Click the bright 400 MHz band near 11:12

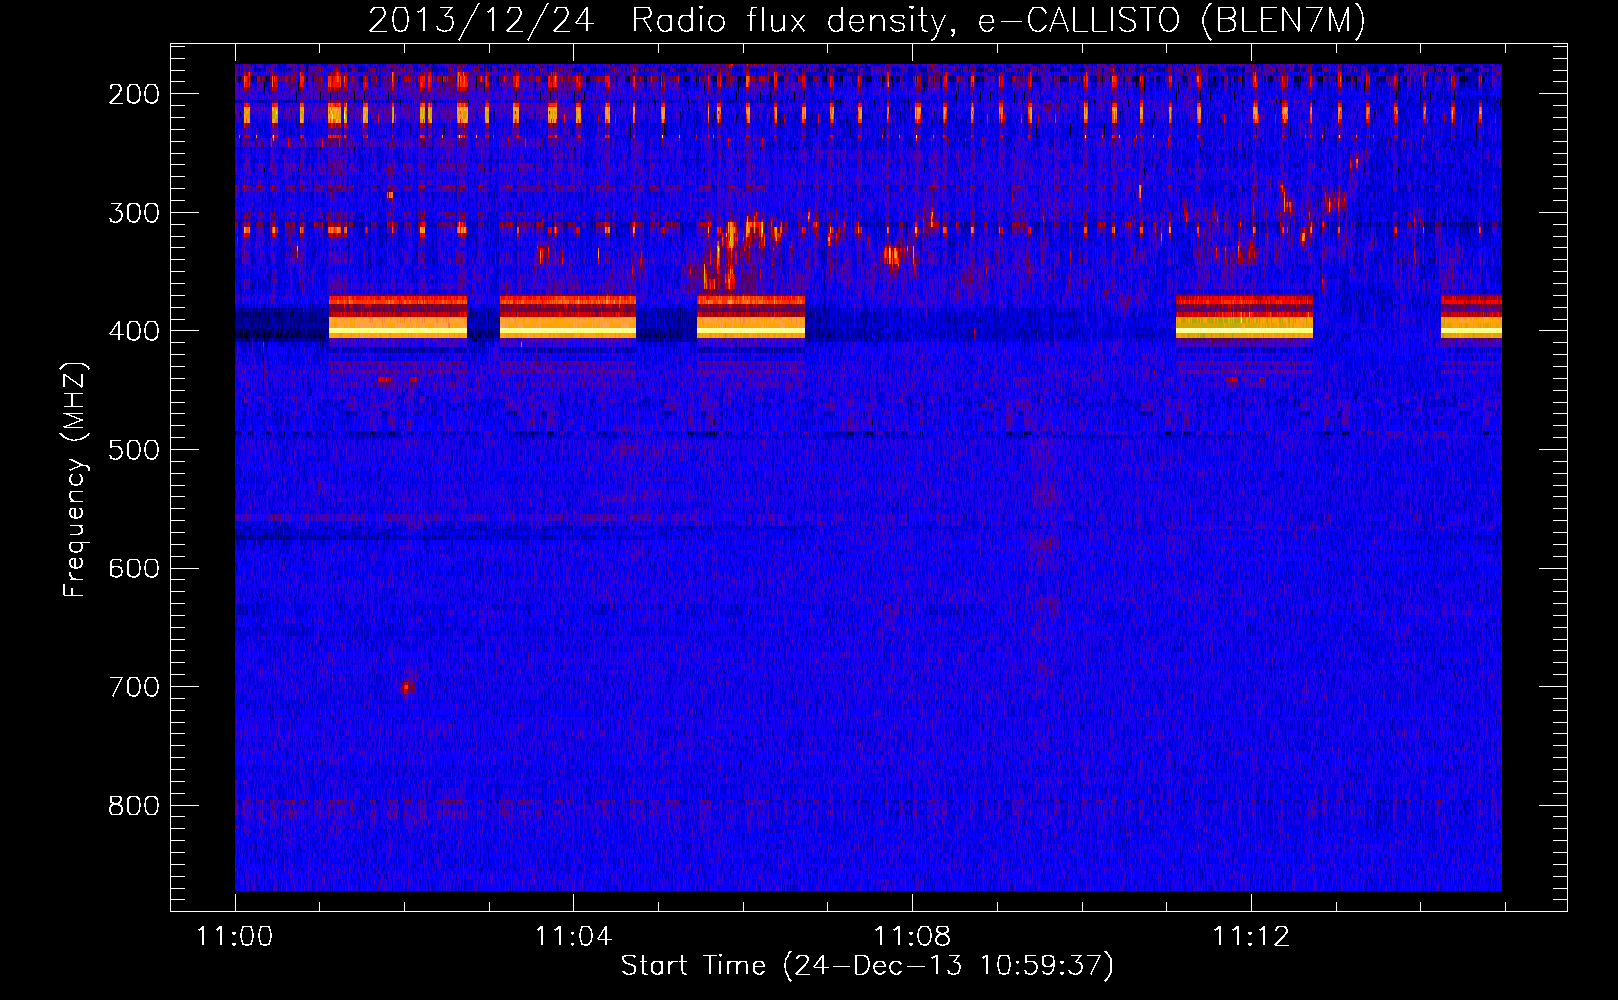pyautogui.click(x=1244, y=317)
